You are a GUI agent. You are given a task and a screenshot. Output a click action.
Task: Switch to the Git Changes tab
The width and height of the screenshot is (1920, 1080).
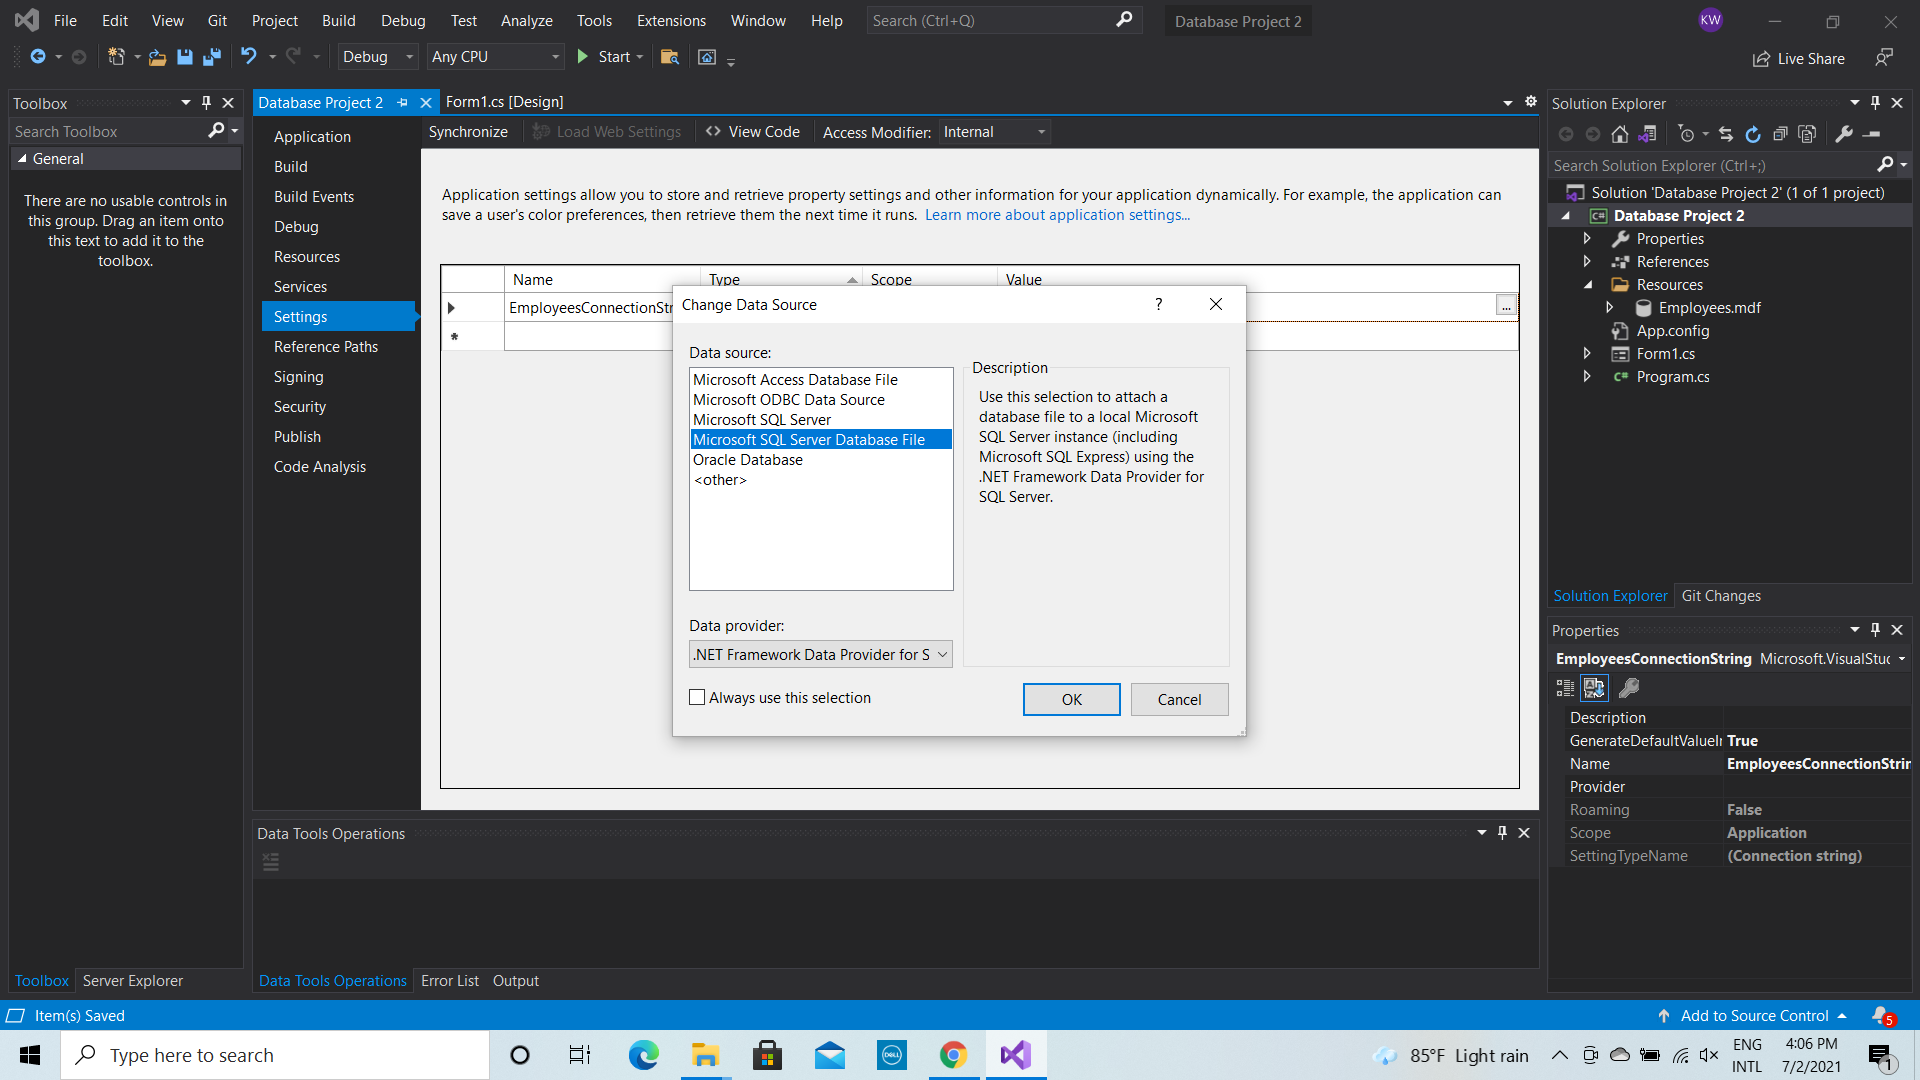click(x=1720, y=596)
